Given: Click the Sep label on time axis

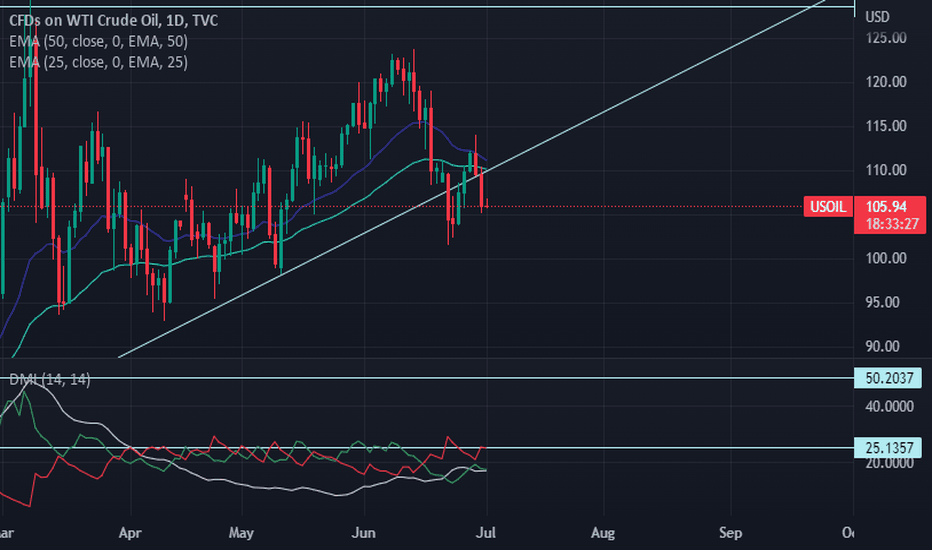Looking at the screenshot, I should point(731,533).
